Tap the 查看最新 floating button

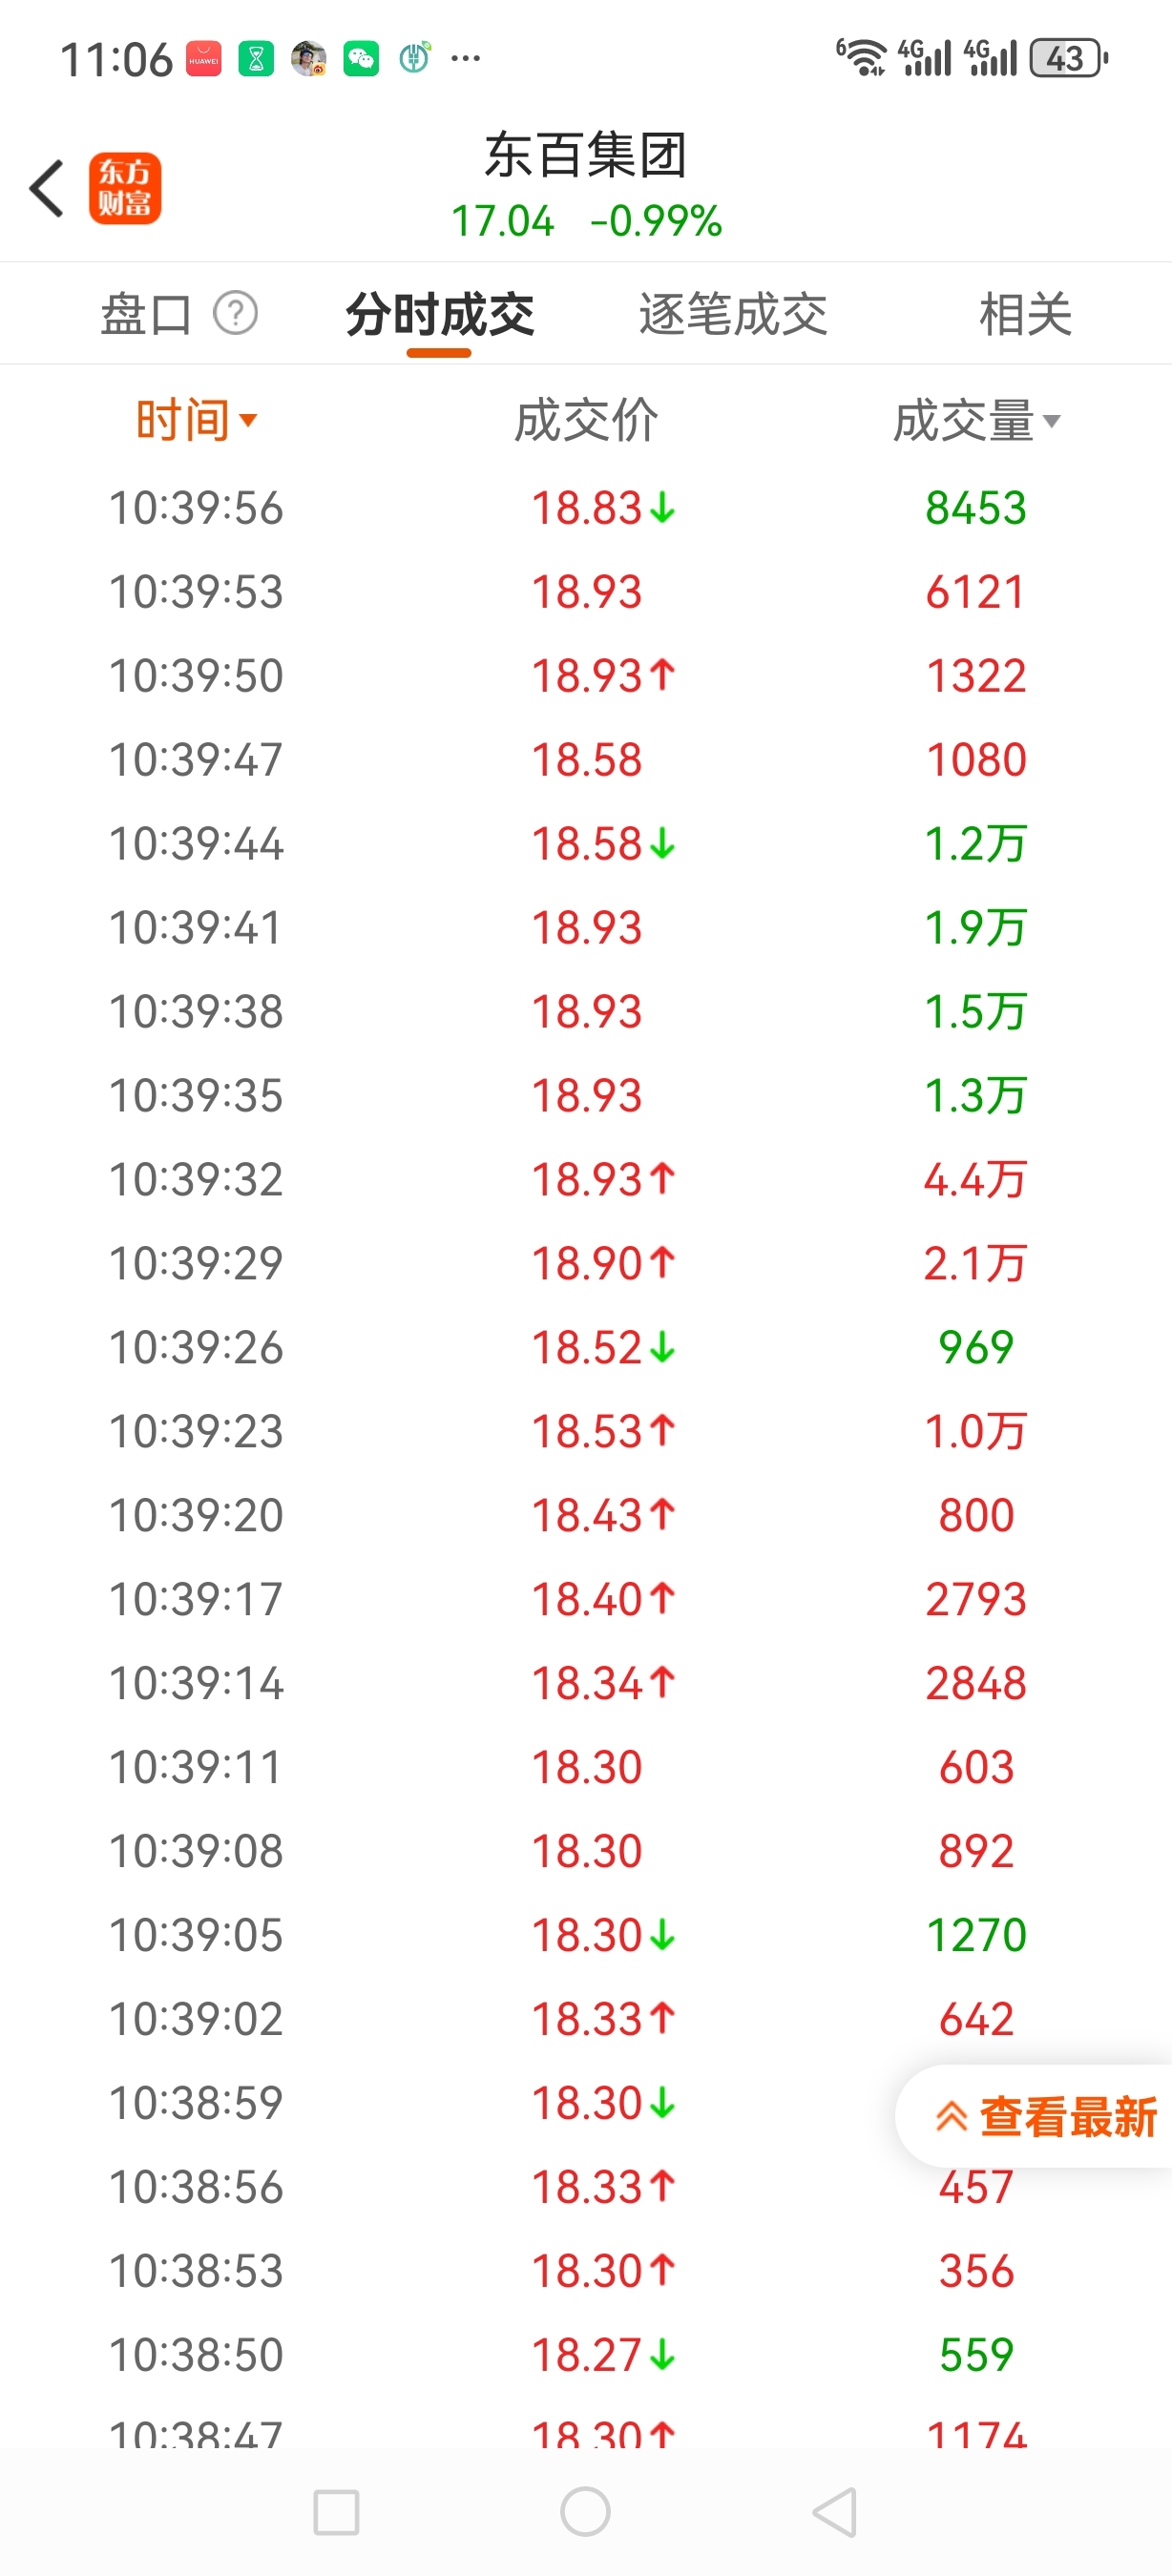[1045, 2117]
